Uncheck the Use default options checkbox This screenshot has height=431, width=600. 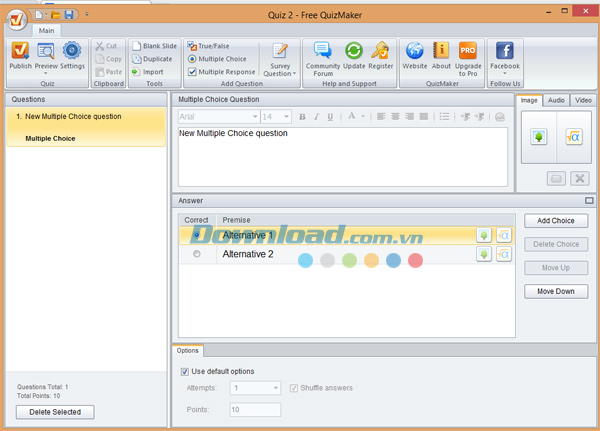[184, 372]
